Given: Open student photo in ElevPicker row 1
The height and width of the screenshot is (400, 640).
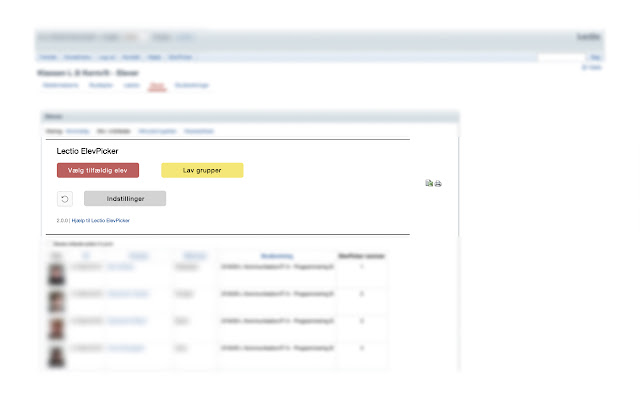Looking at the screenshot, I should (x=56, y=274).
